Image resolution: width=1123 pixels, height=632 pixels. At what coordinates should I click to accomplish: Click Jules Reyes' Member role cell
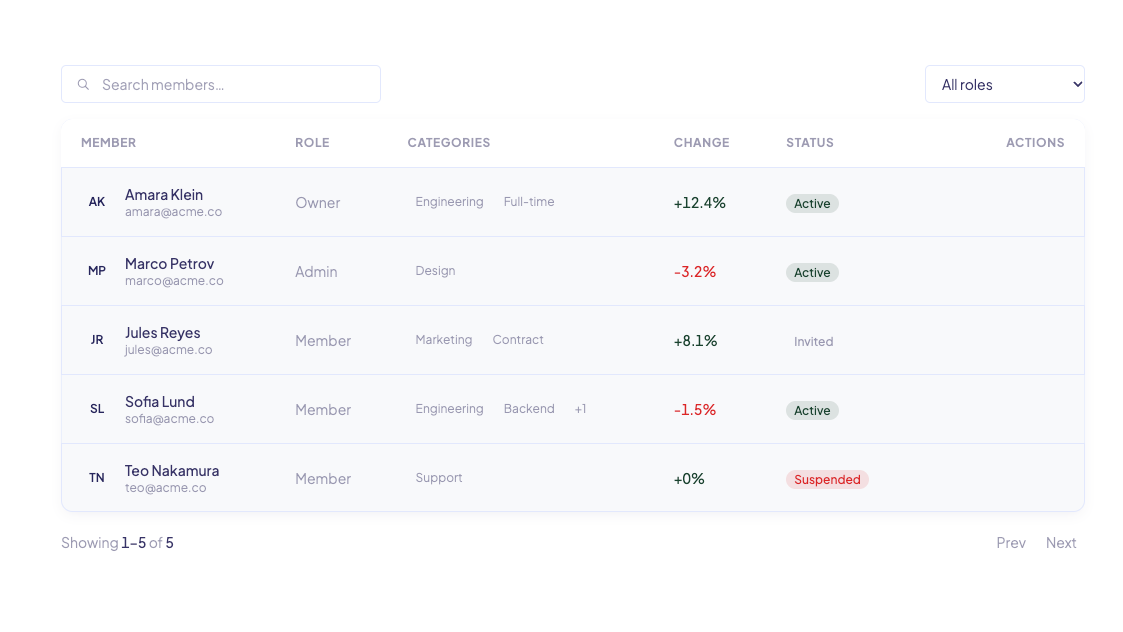(x=323, y=340)
